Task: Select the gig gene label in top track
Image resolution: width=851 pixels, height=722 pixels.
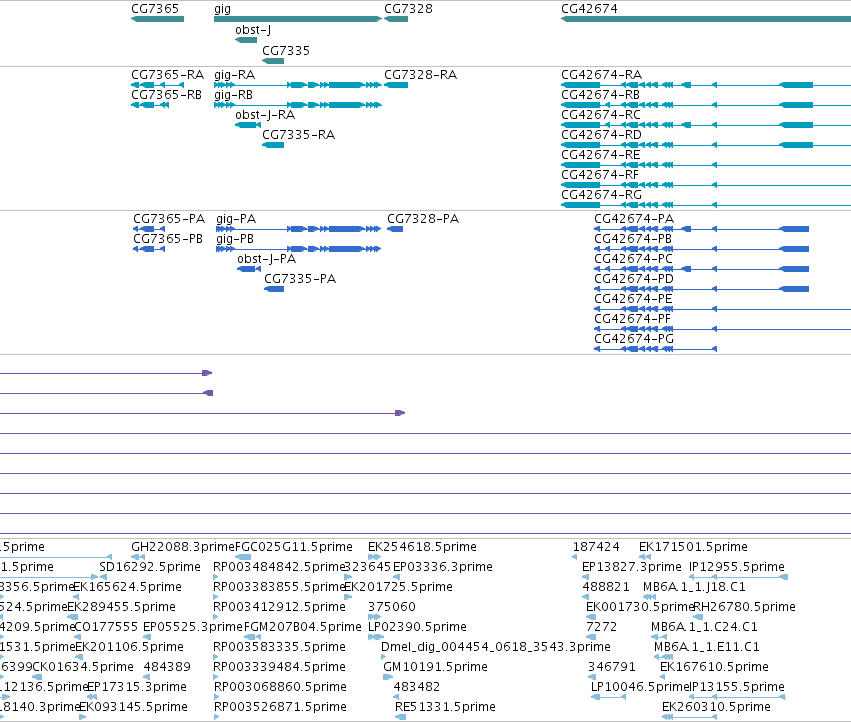Action: (x=223, y=9)
